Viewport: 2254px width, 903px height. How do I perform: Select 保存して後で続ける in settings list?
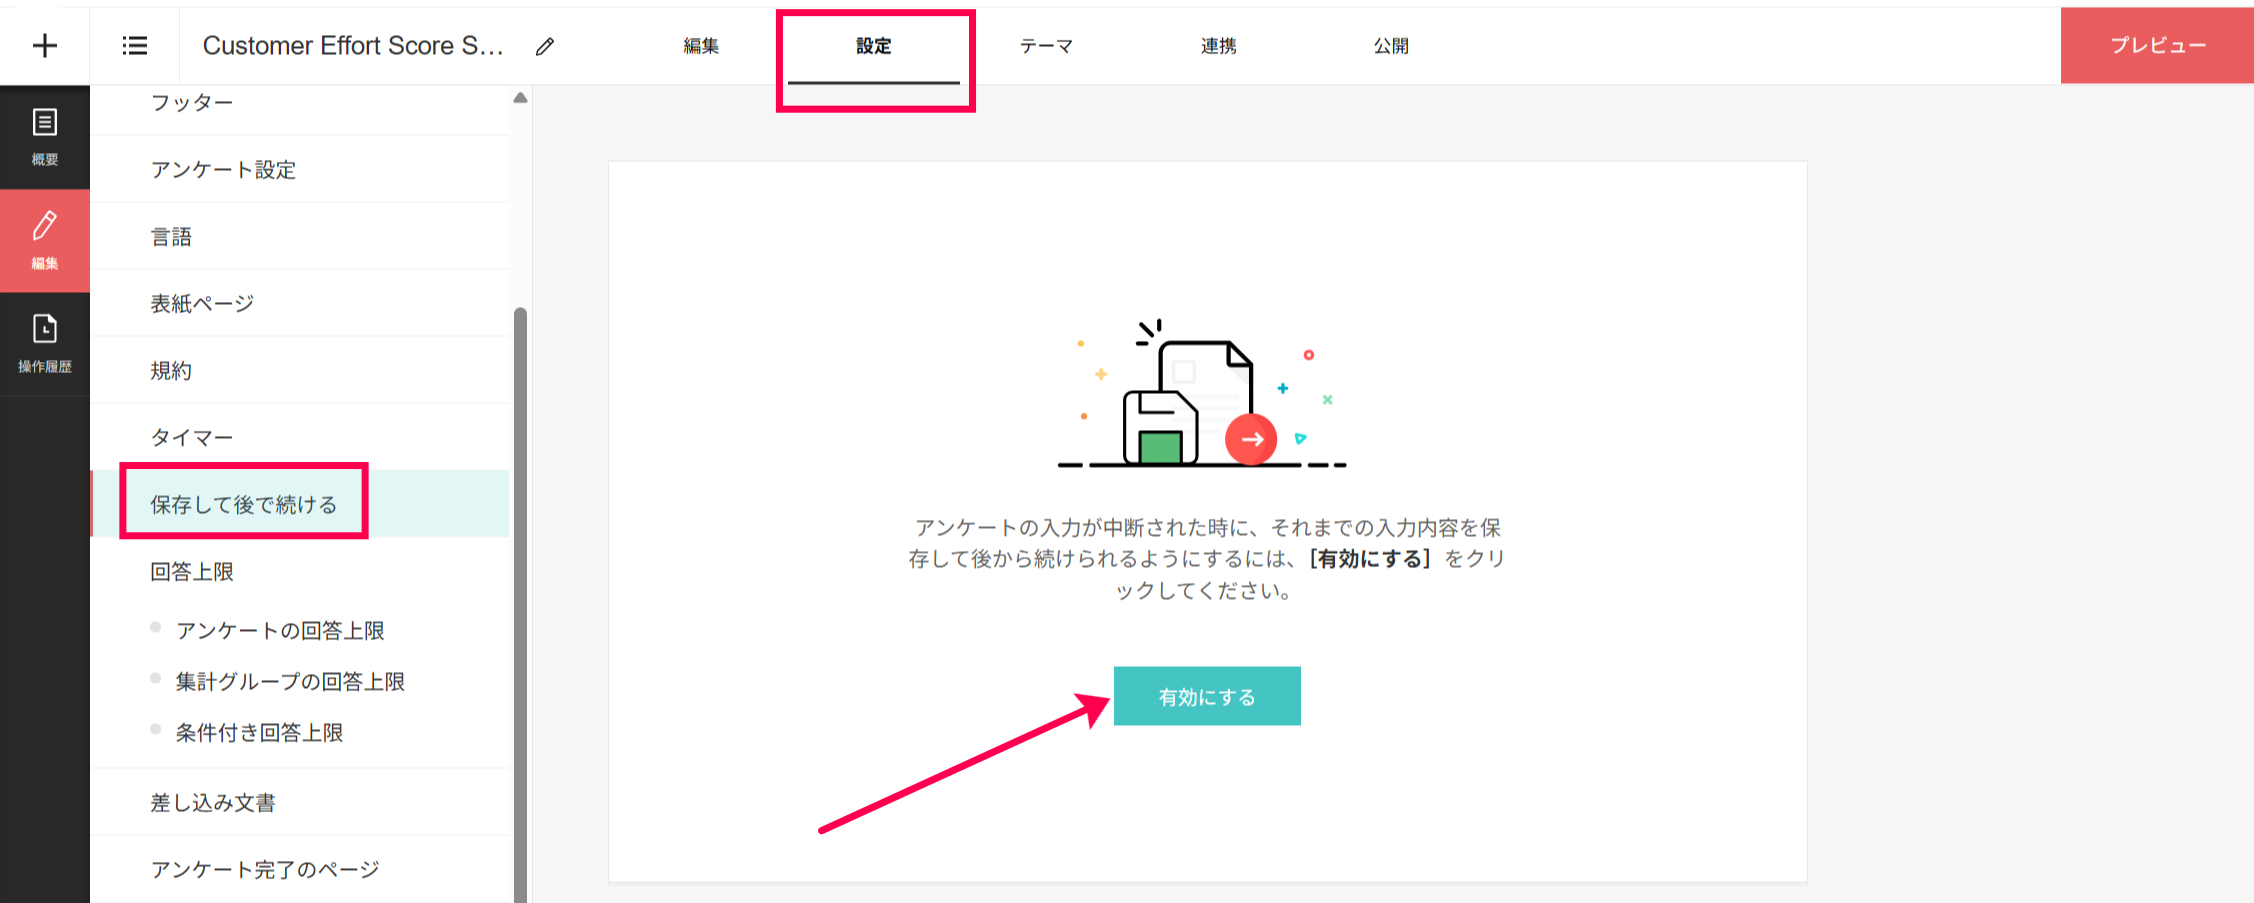(x=244, y=504)
